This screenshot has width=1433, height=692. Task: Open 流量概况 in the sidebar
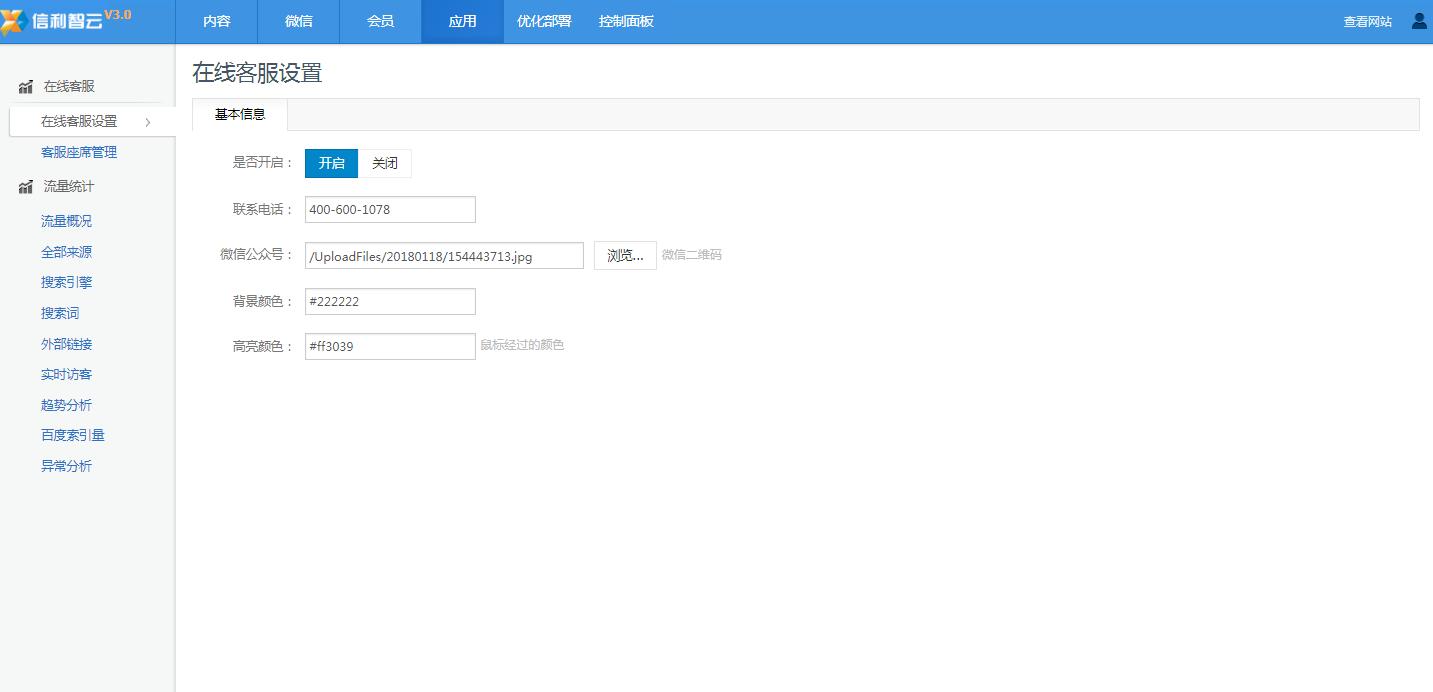point(66,221)
